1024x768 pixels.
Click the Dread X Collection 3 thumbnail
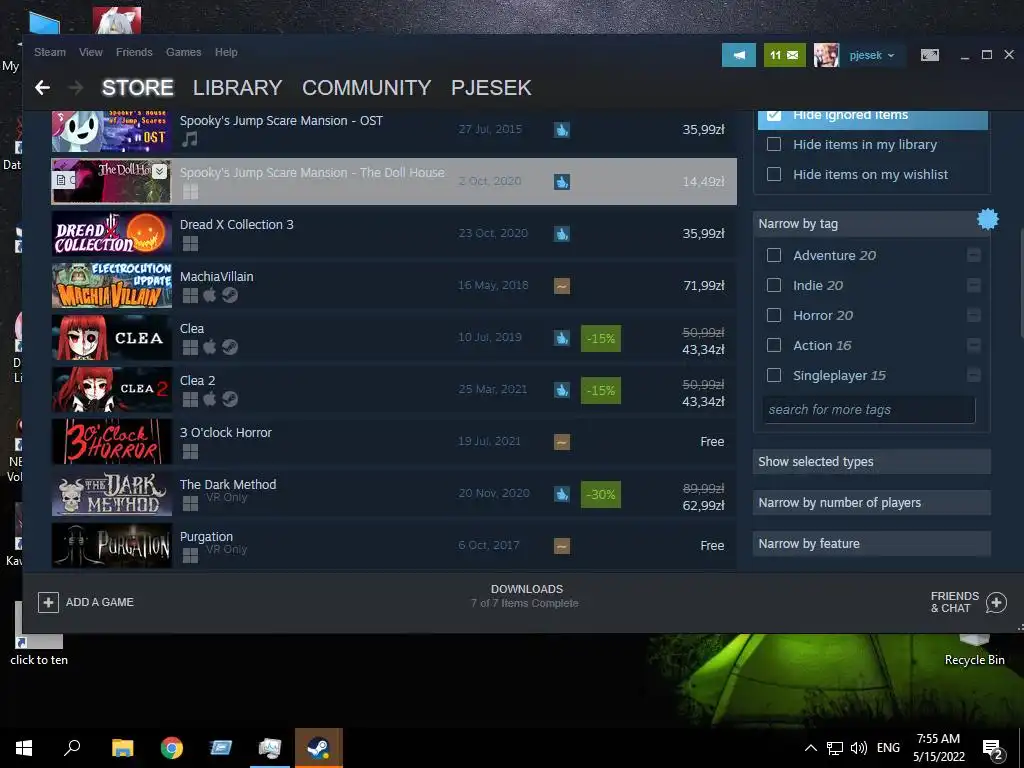tap(112, 234)
